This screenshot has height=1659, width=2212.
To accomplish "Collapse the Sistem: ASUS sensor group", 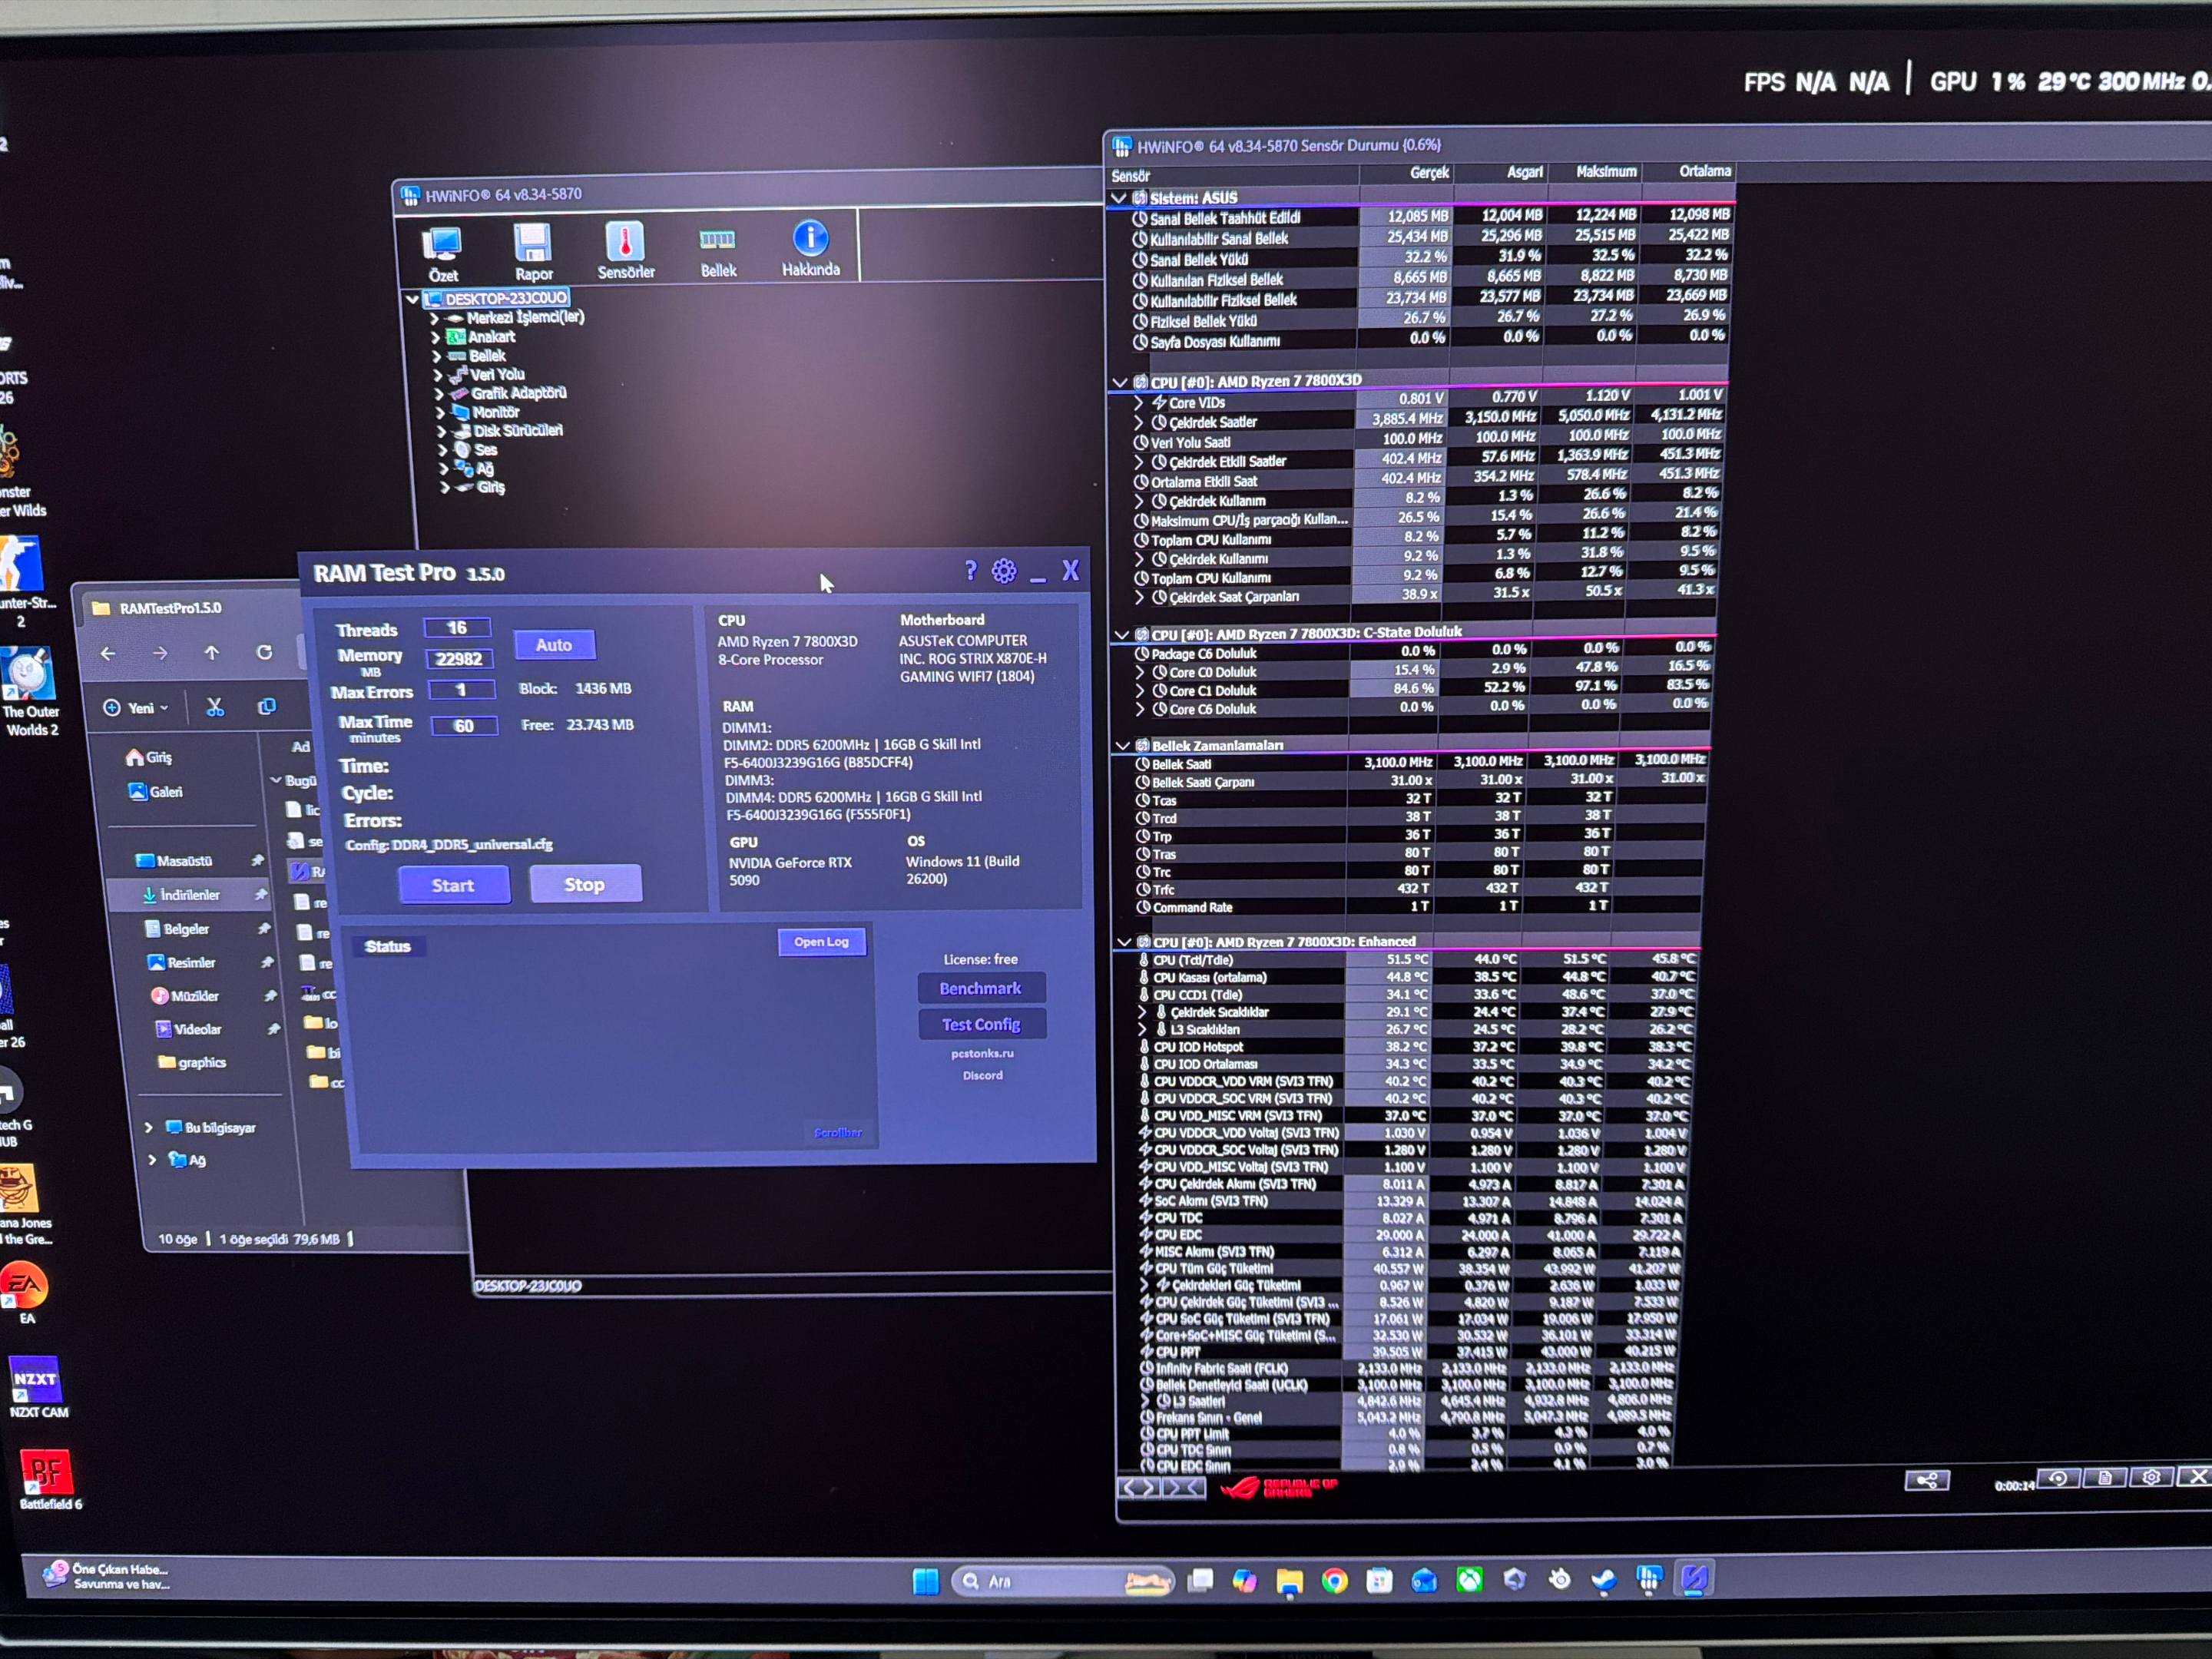I will pos(1120,198).
